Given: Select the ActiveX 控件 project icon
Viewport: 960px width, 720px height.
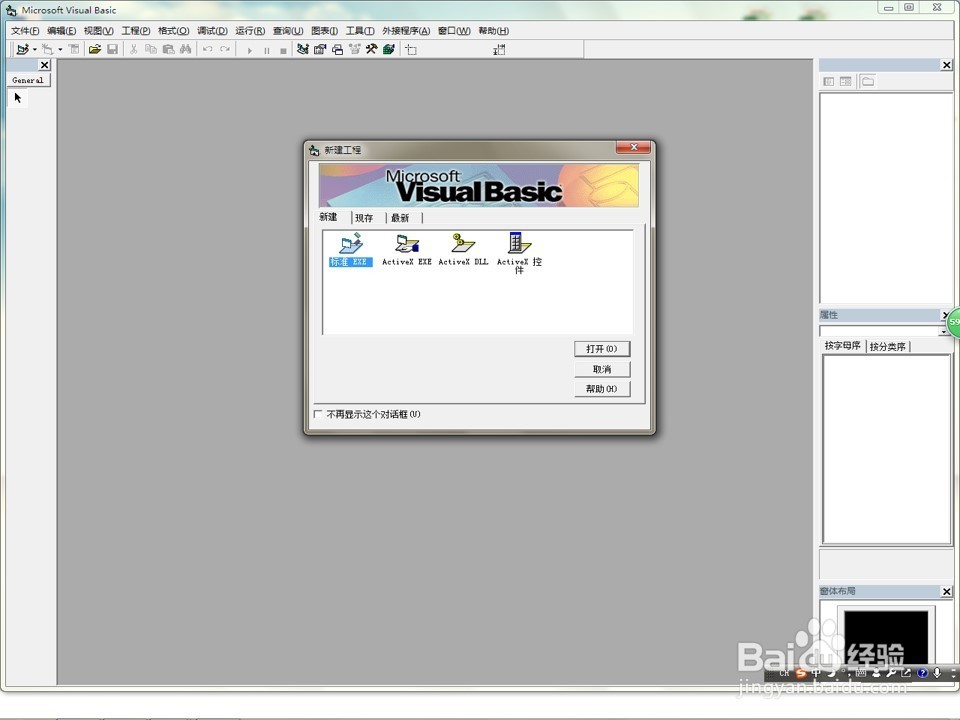Looking at the screenshot, I should pyautogui.click(x=519, y=253).
